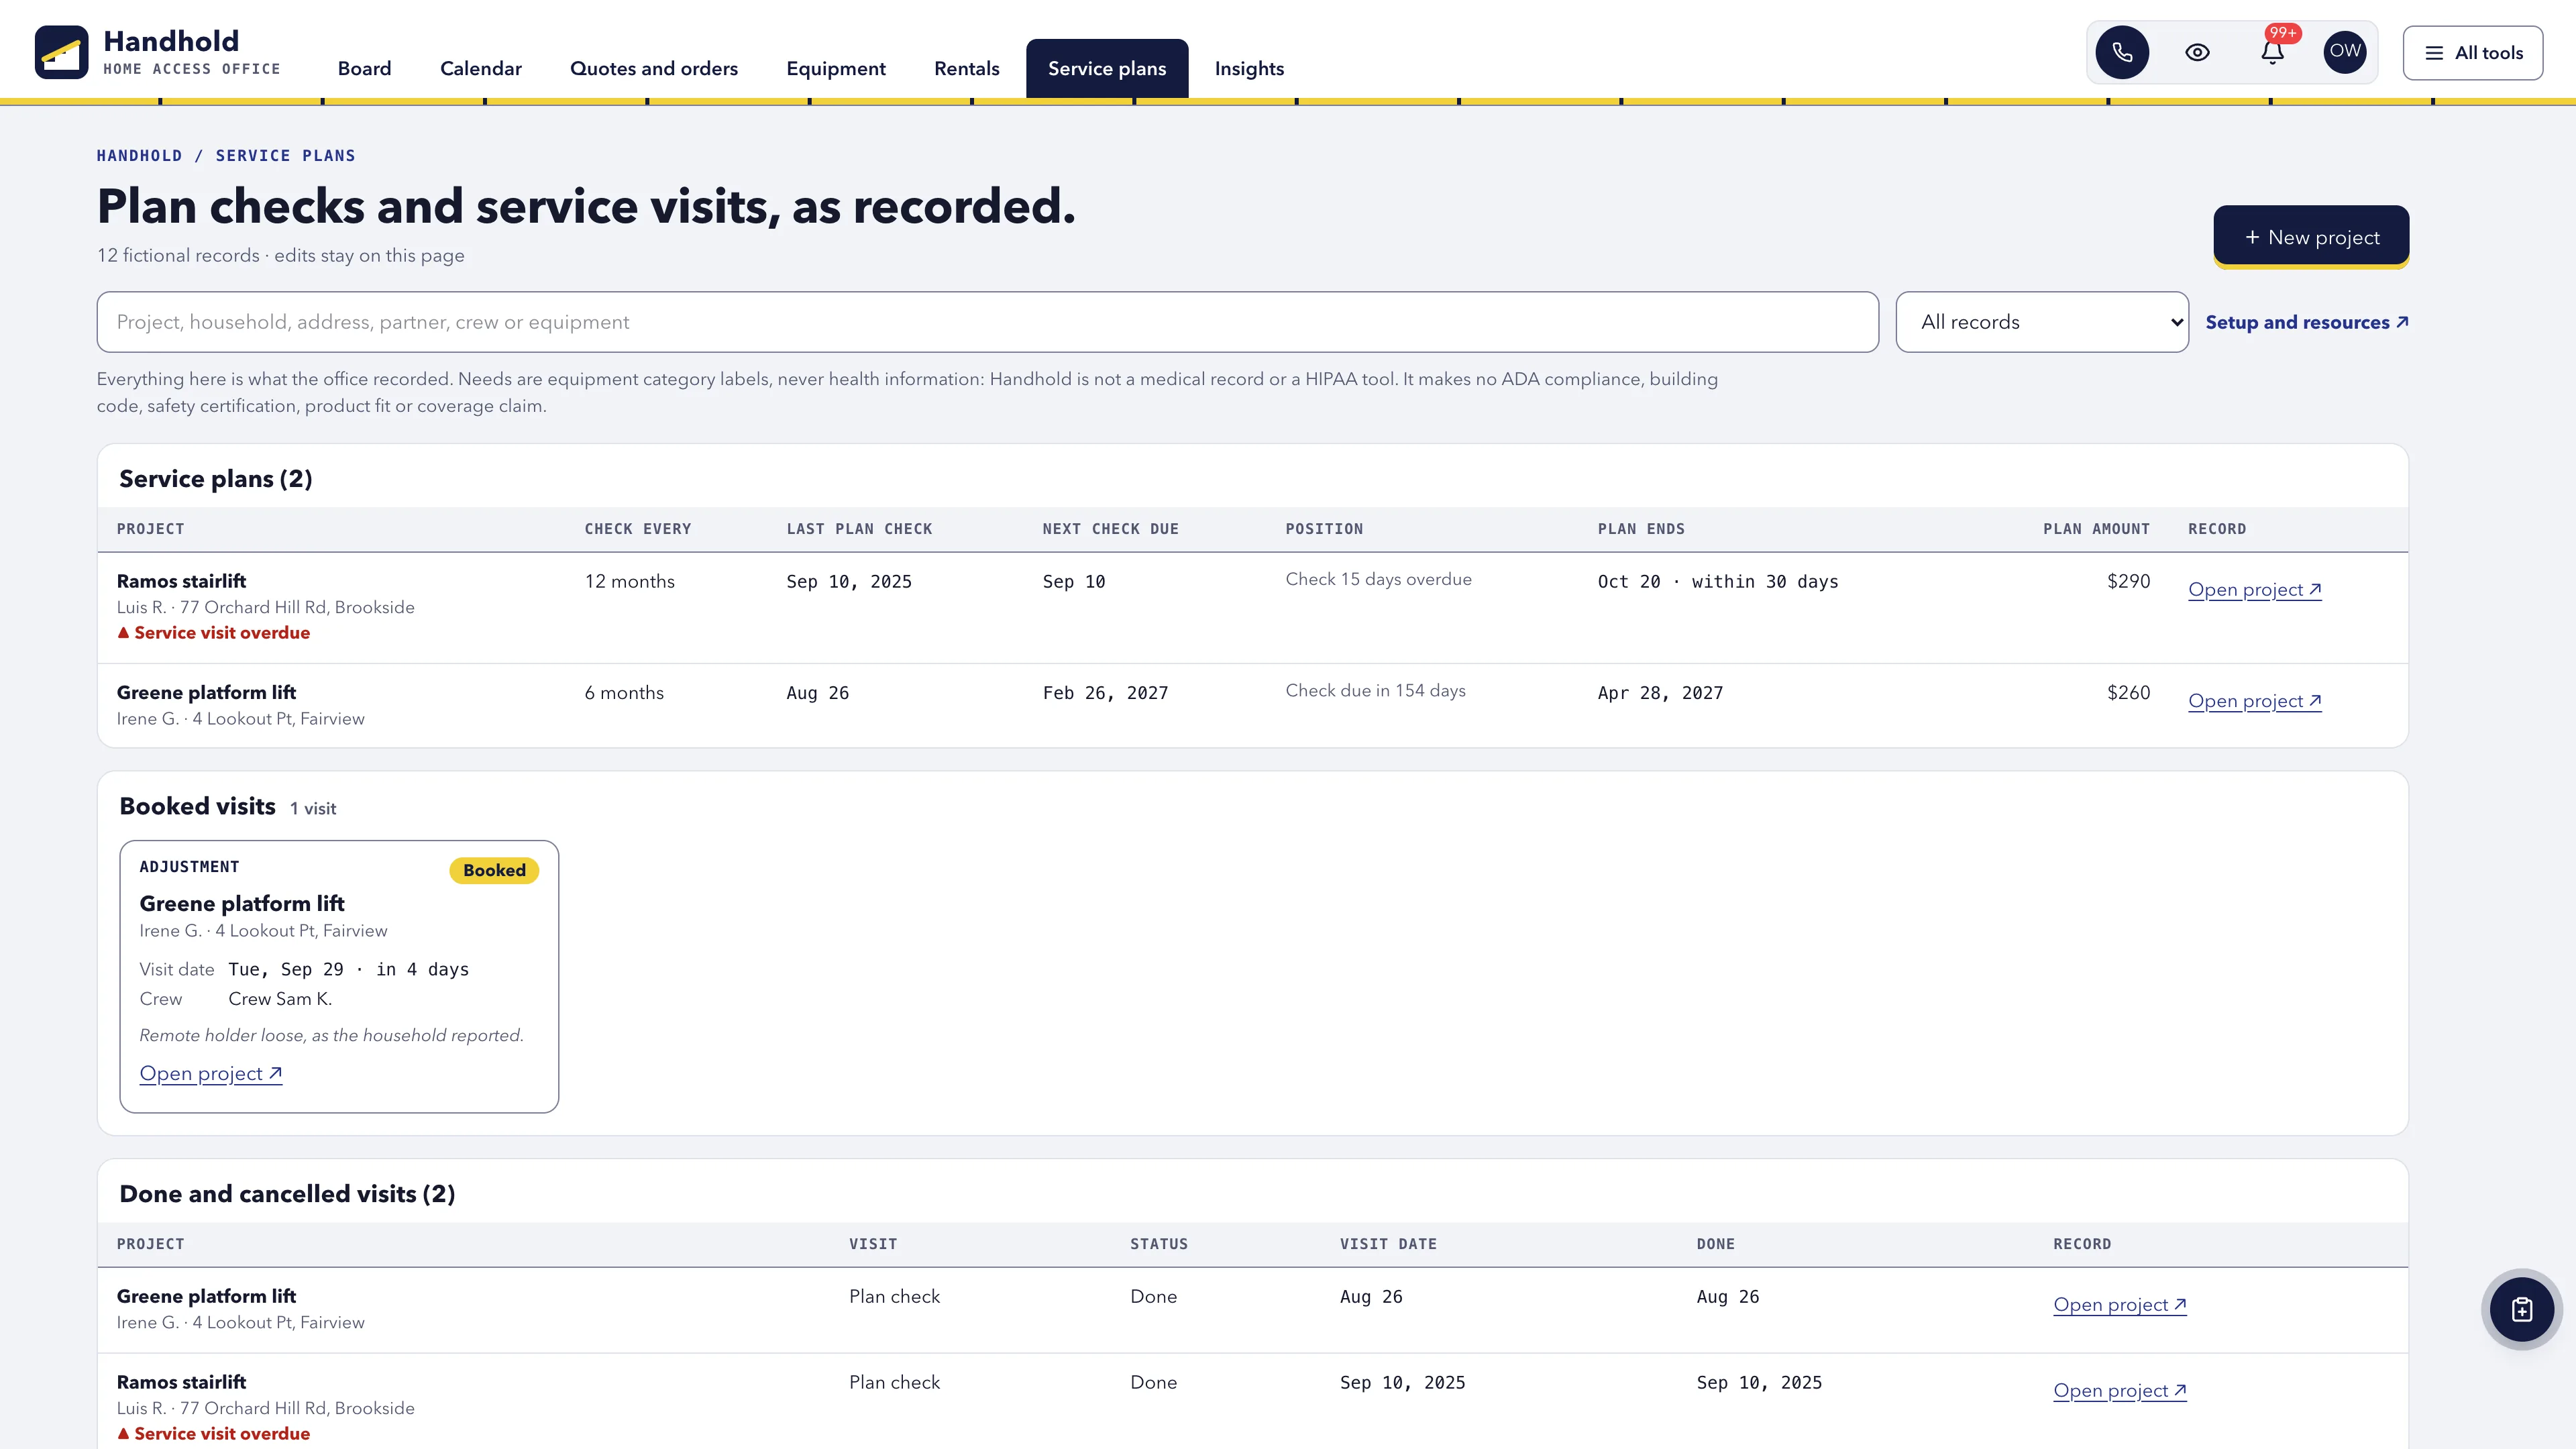This screenshot has height=1449, width=2576.
Task: Open project for Greene platform lift plan
Action: [2254, 701]
